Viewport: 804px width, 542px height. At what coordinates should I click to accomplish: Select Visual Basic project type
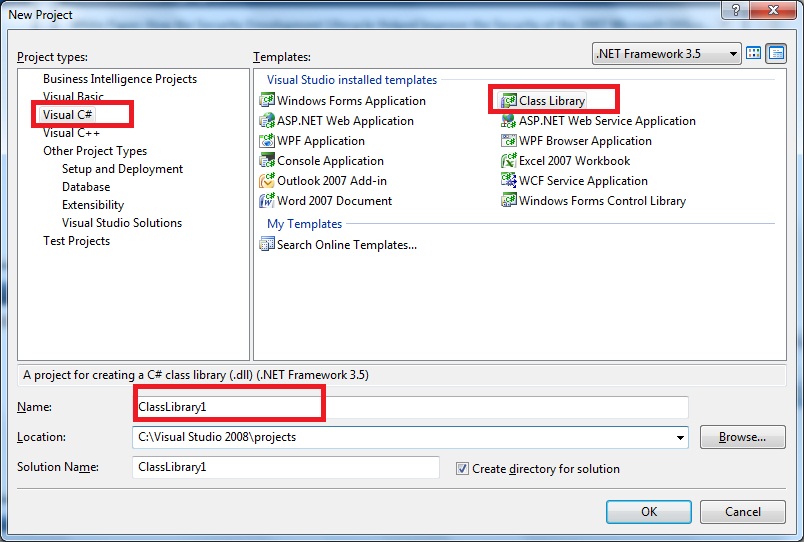click(x=73, y=96)
